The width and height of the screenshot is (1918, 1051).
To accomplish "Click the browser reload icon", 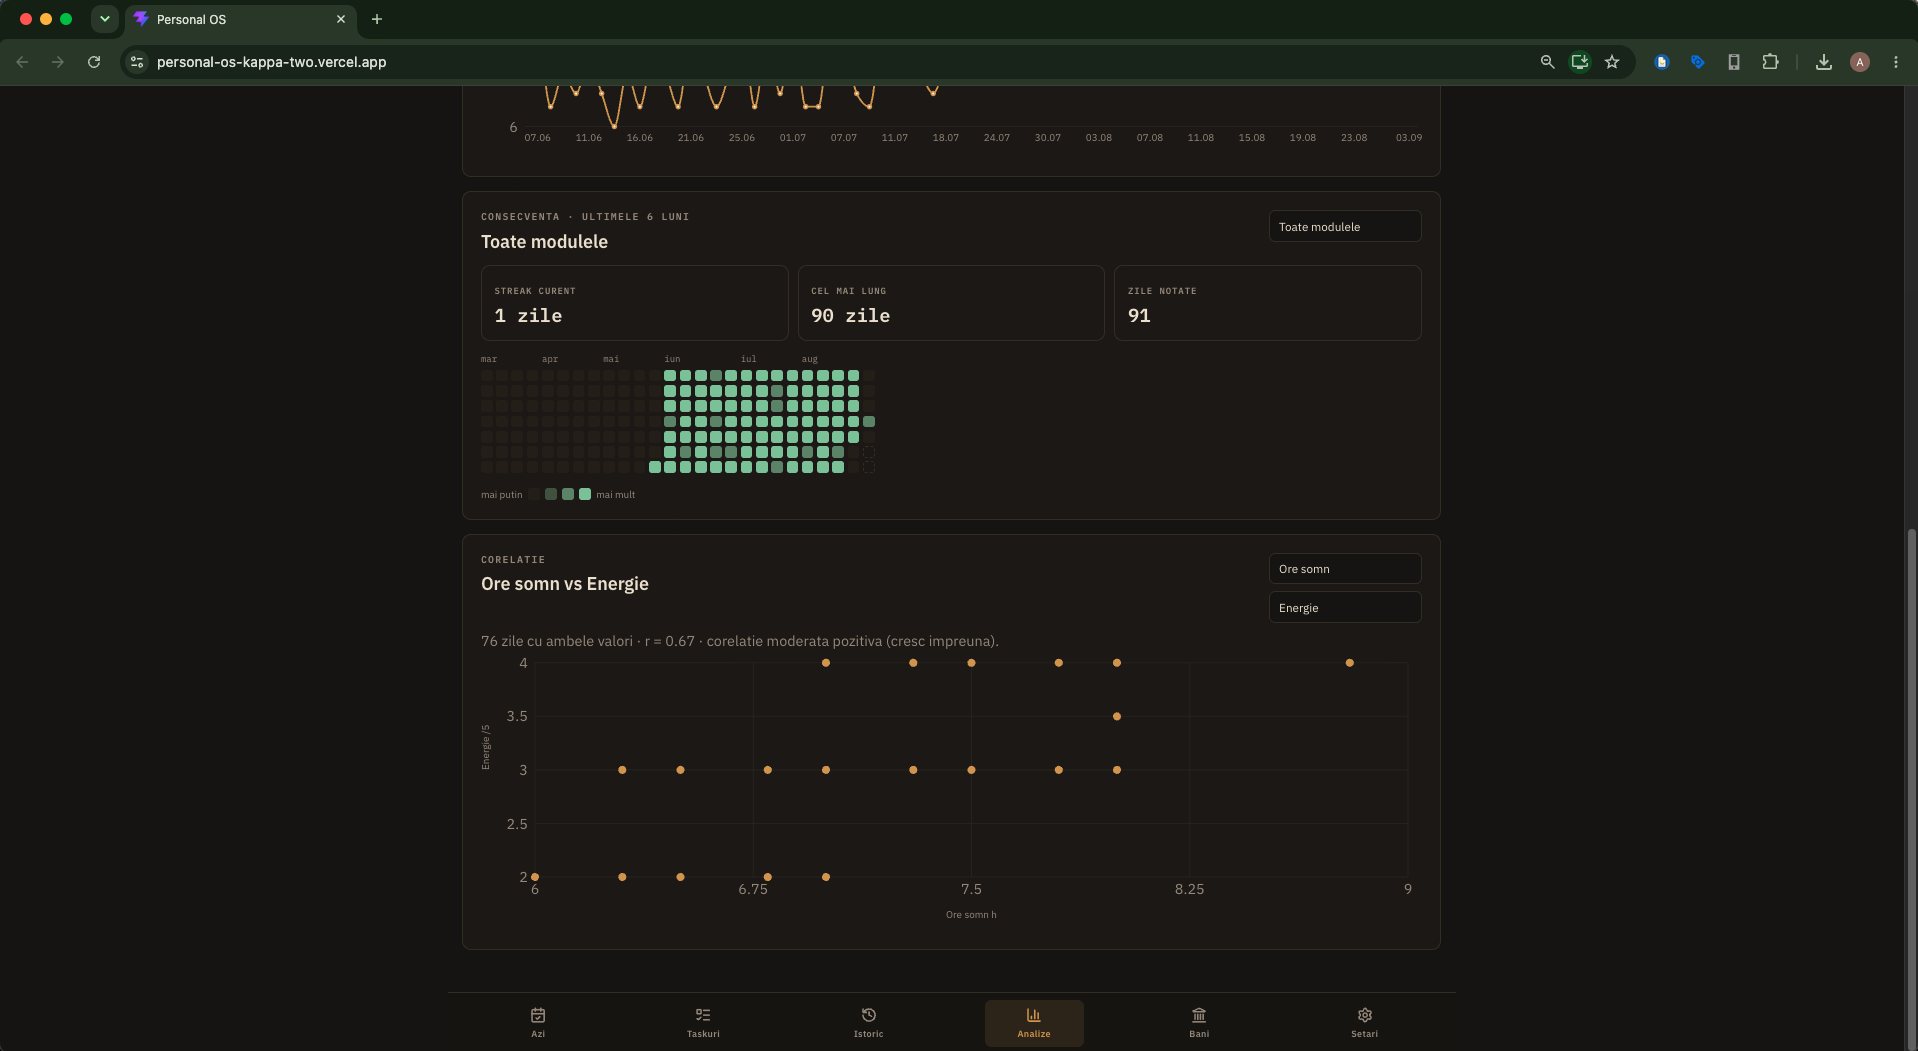I will point(94,62).
